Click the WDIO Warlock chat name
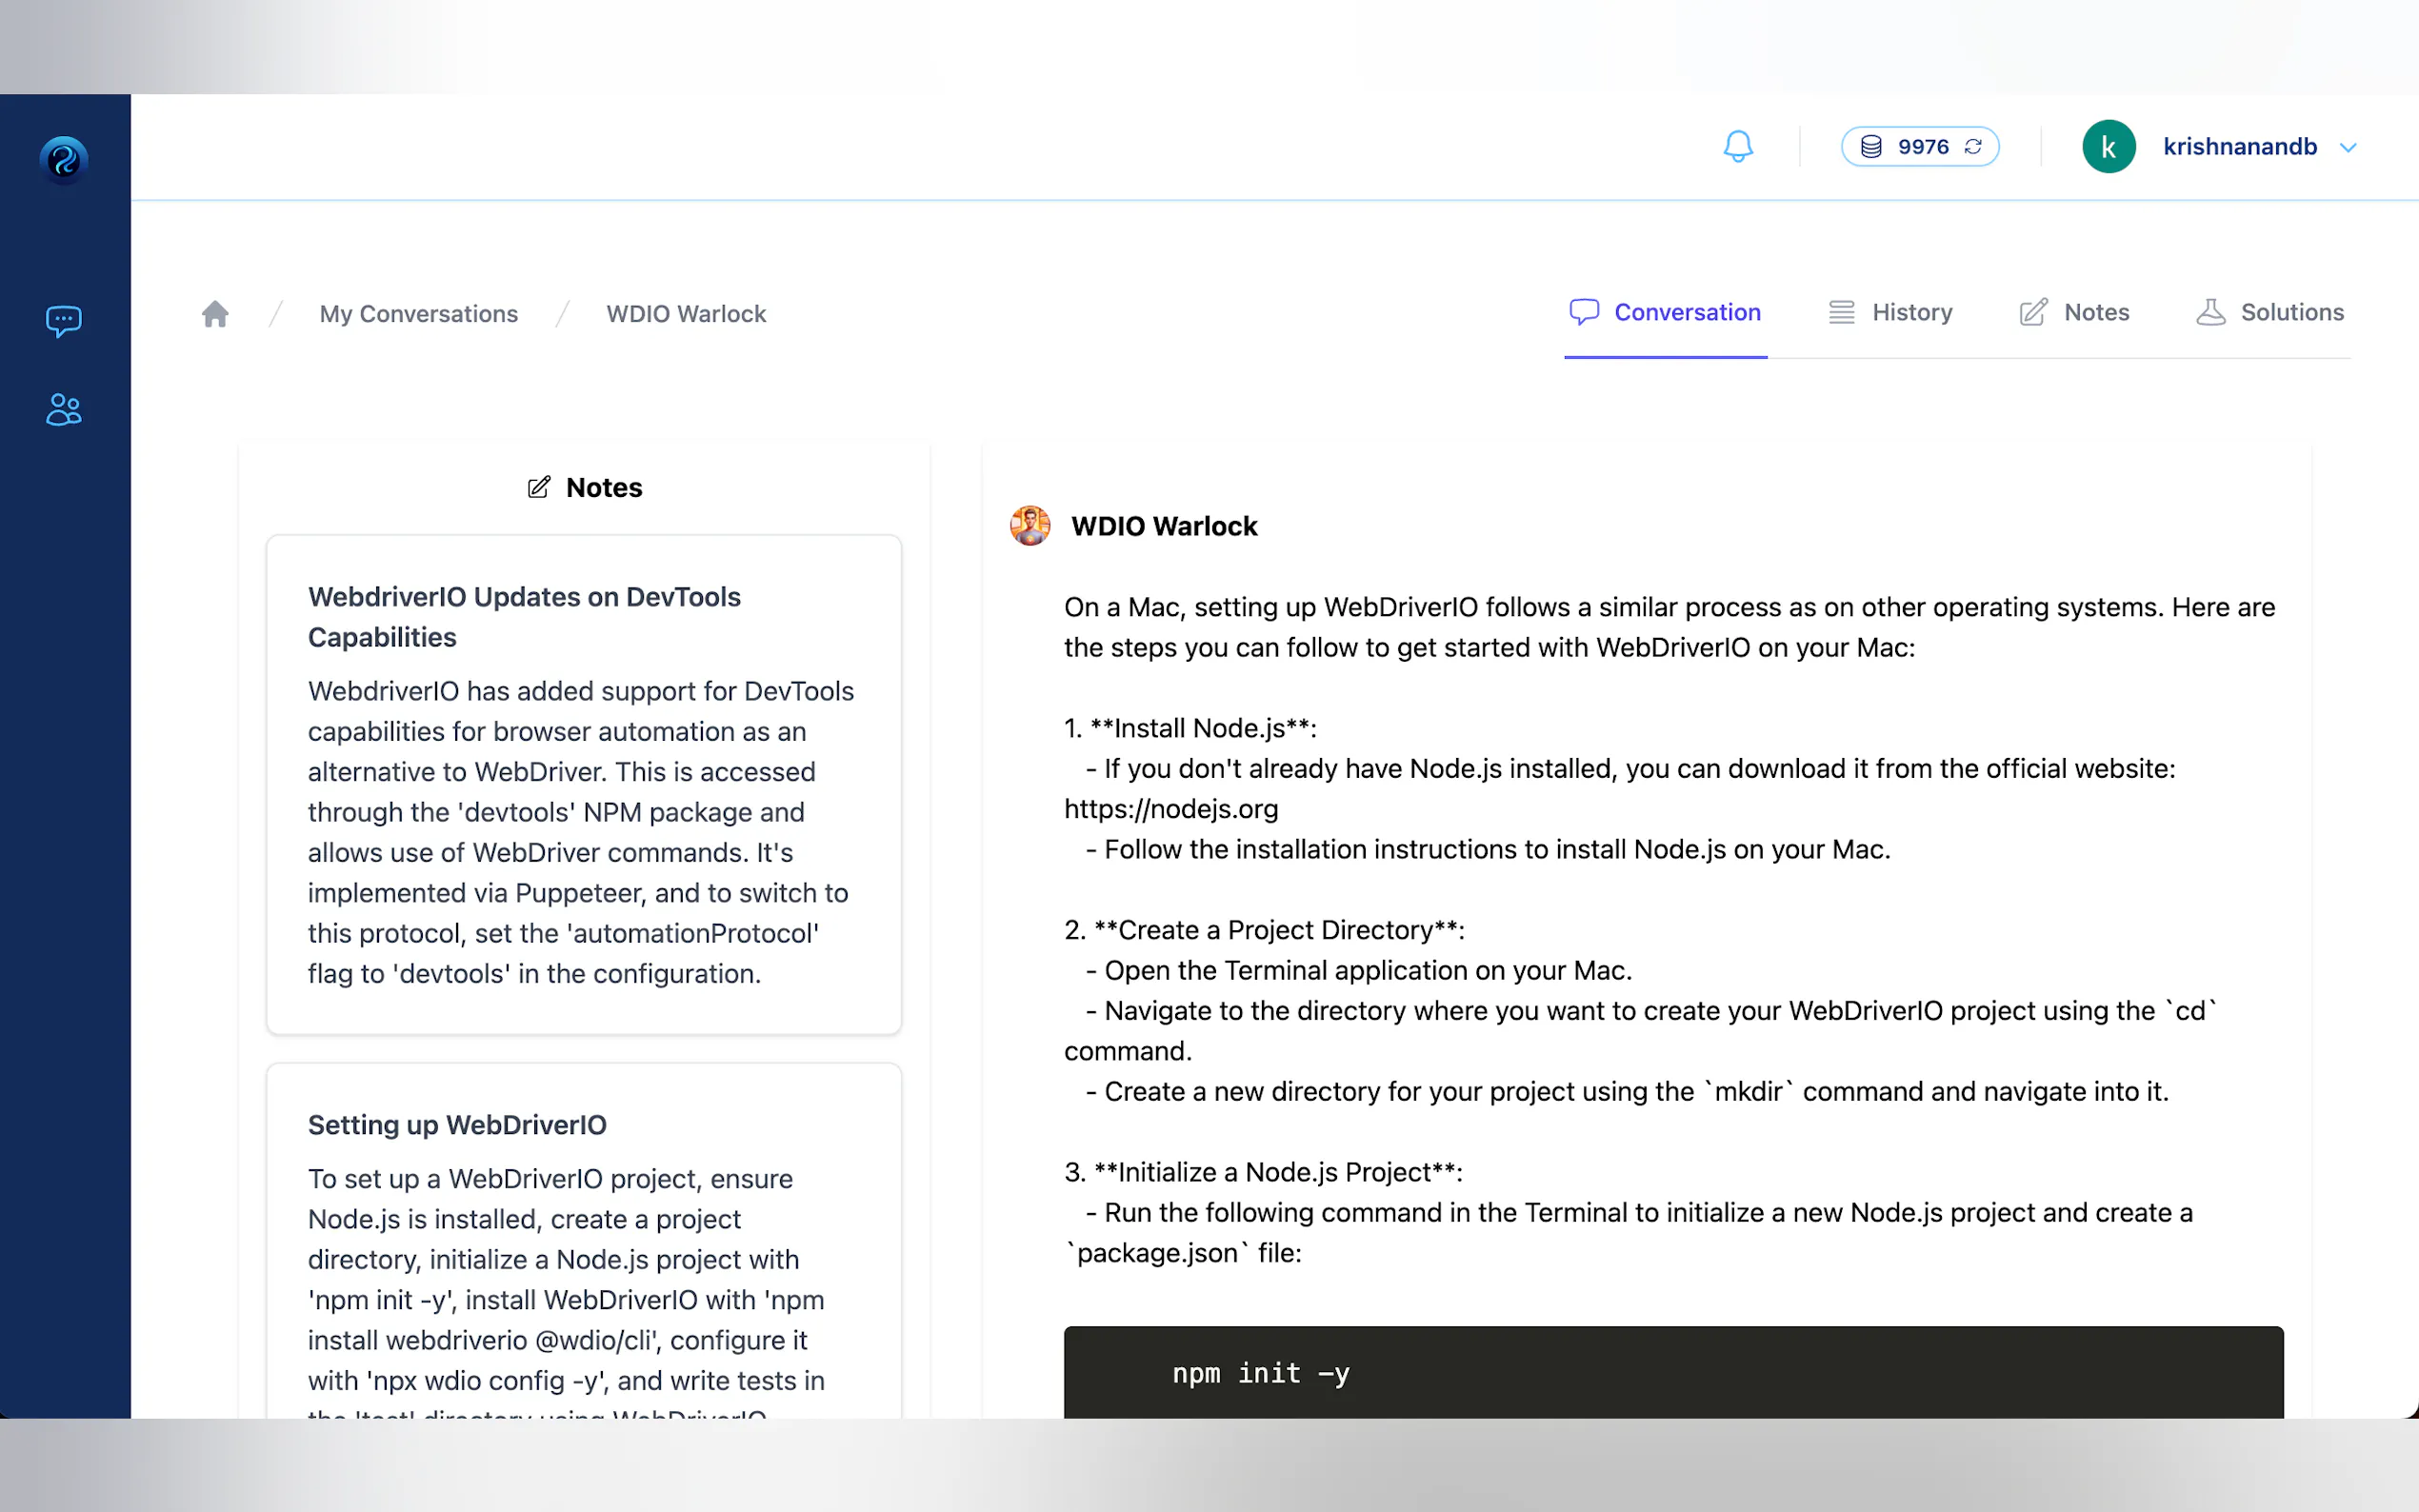Screen dimensions: 2419x1512 1164,526
